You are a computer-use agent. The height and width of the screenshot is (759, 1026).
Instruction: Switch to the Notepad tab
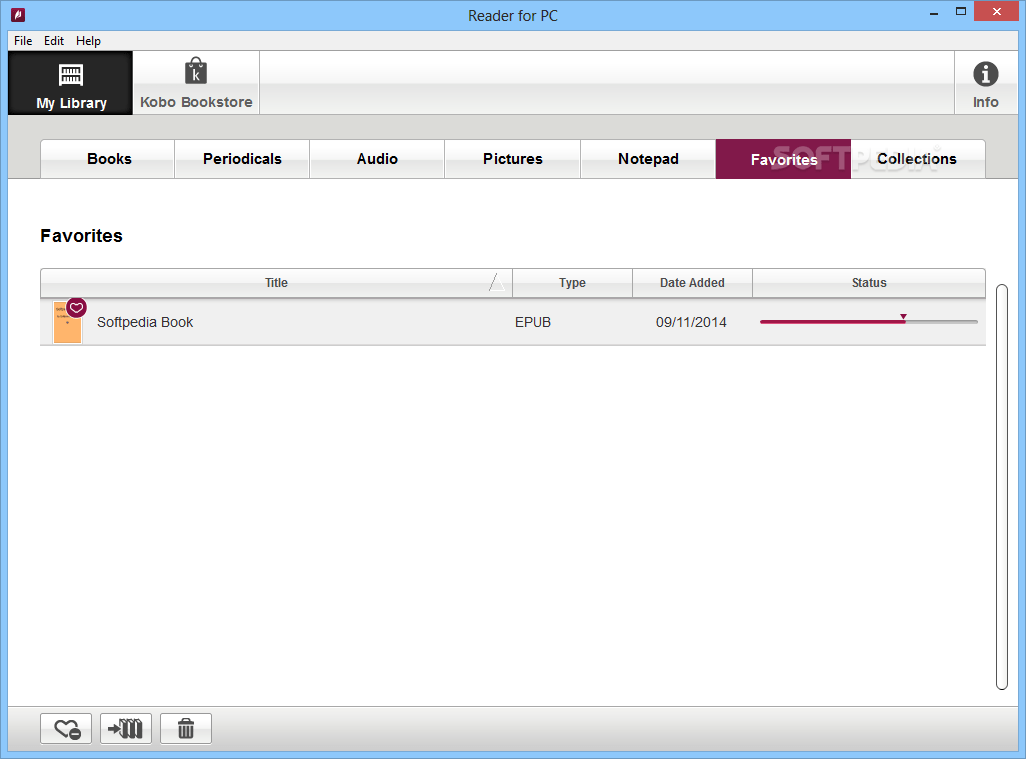point(648,159)
